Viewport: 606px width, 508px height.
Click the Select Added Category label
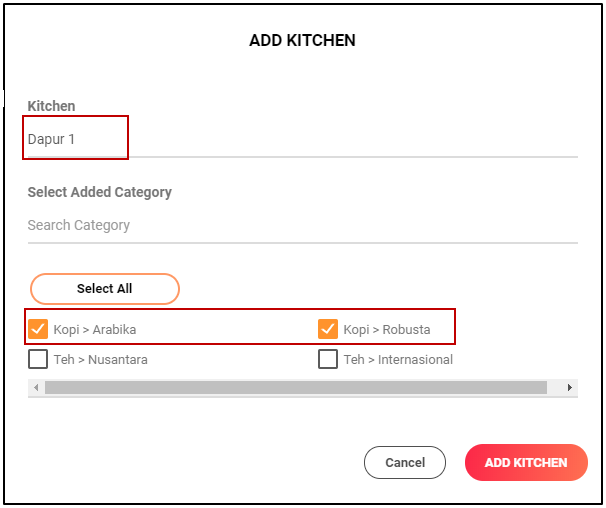point(100,192)
